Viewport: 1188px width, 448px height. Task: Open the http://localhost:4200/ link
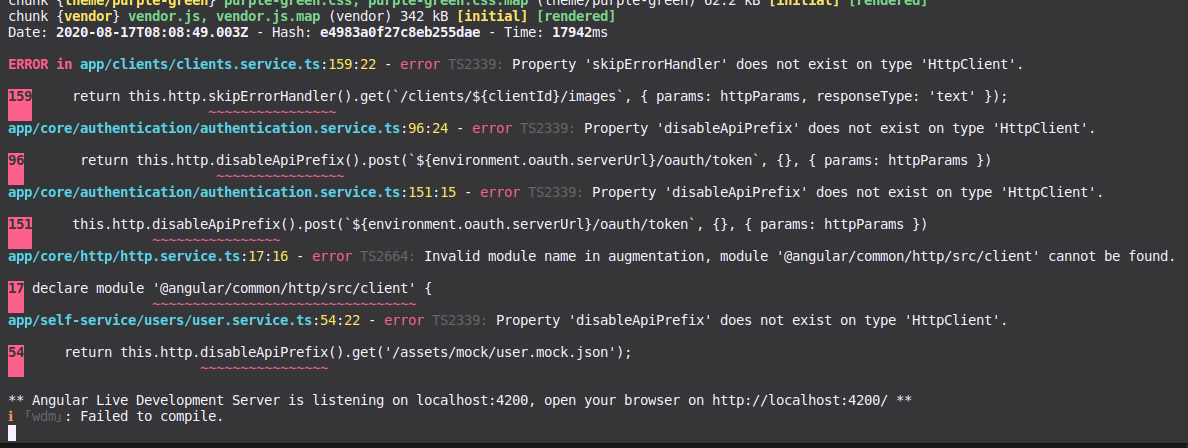pos(799,400)
